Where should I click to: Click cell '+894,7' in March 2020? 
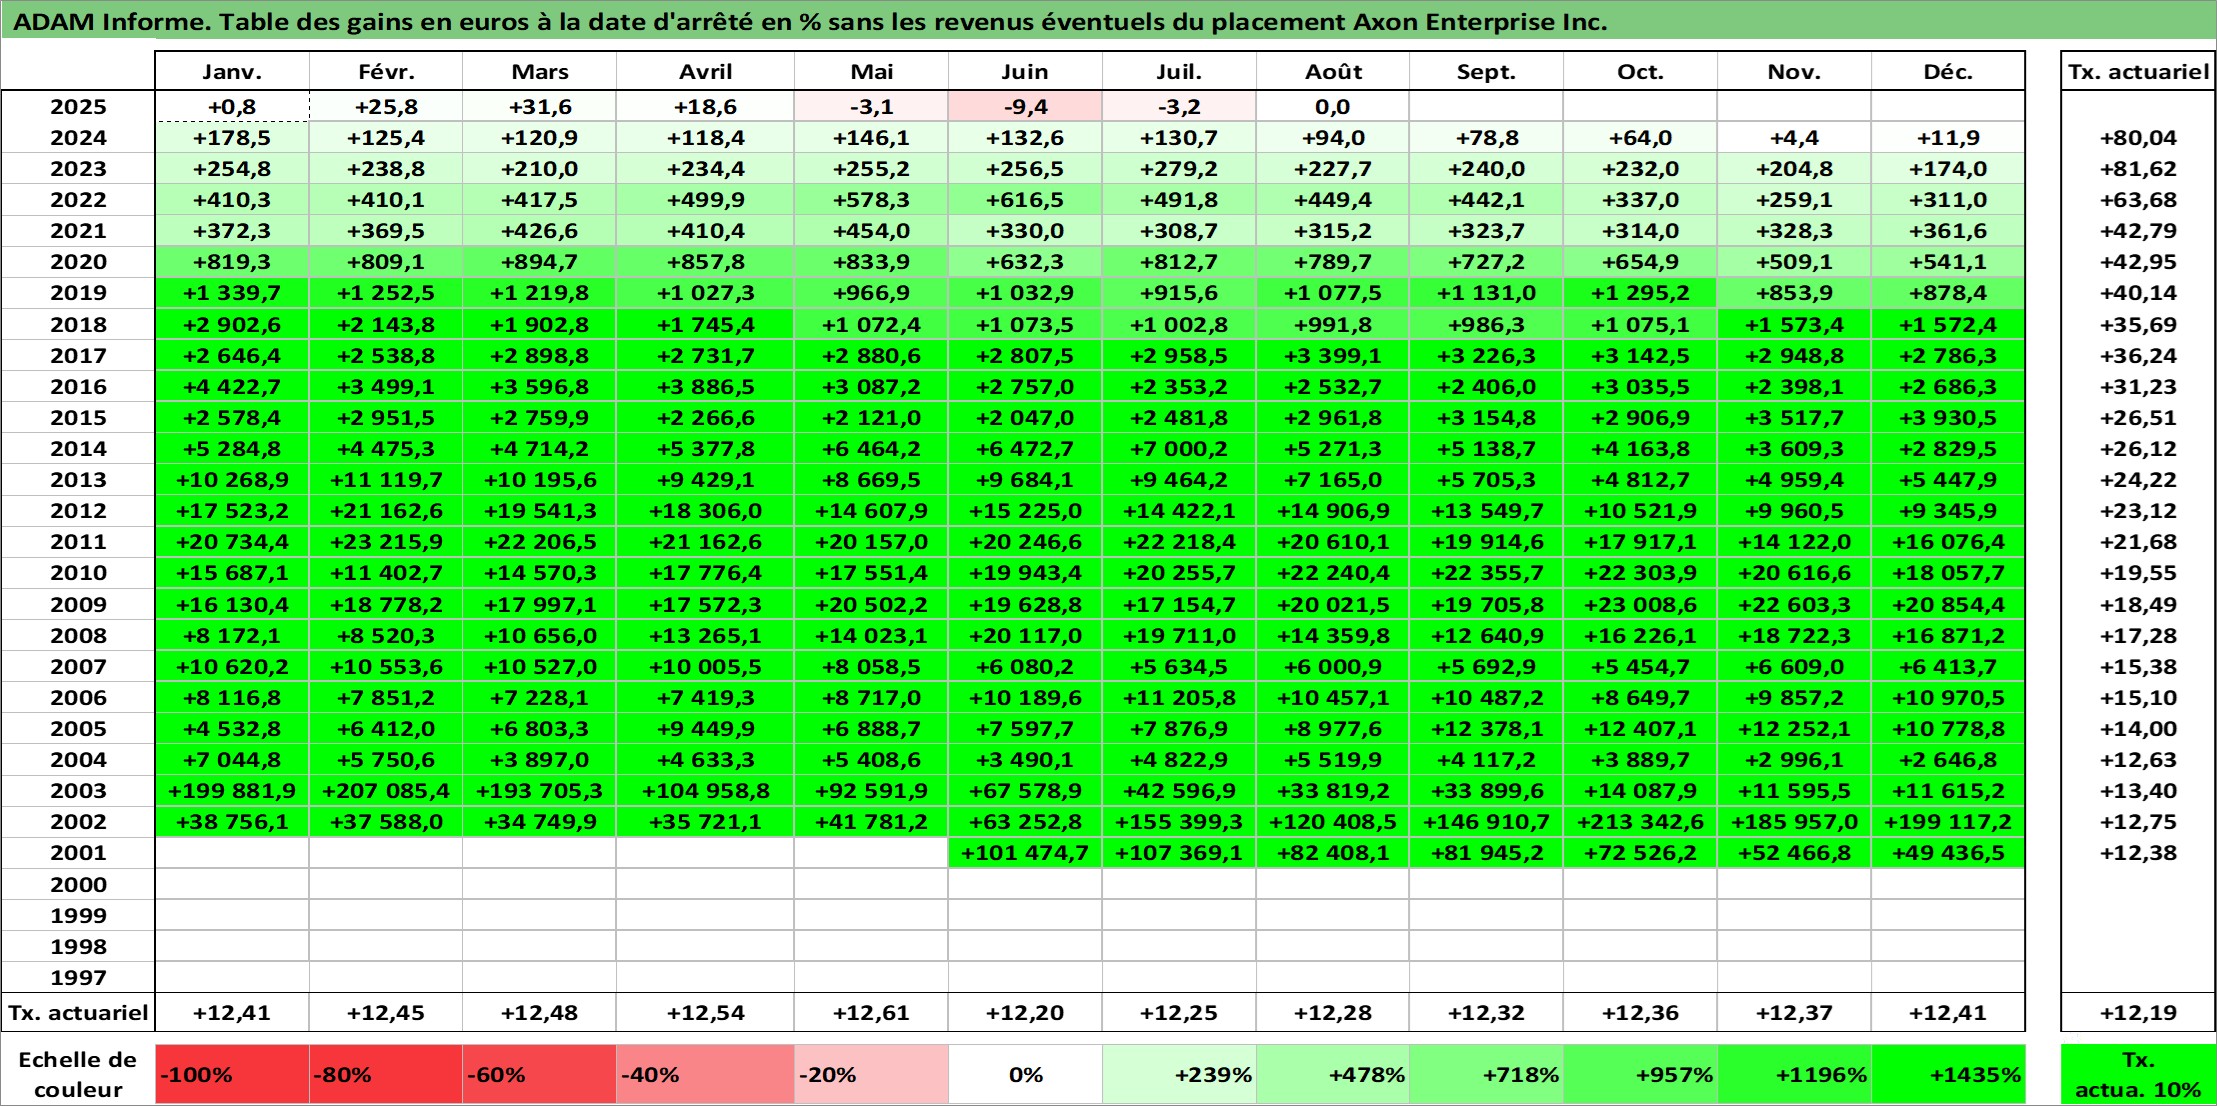pyautogui.click(x=539, y=262)
